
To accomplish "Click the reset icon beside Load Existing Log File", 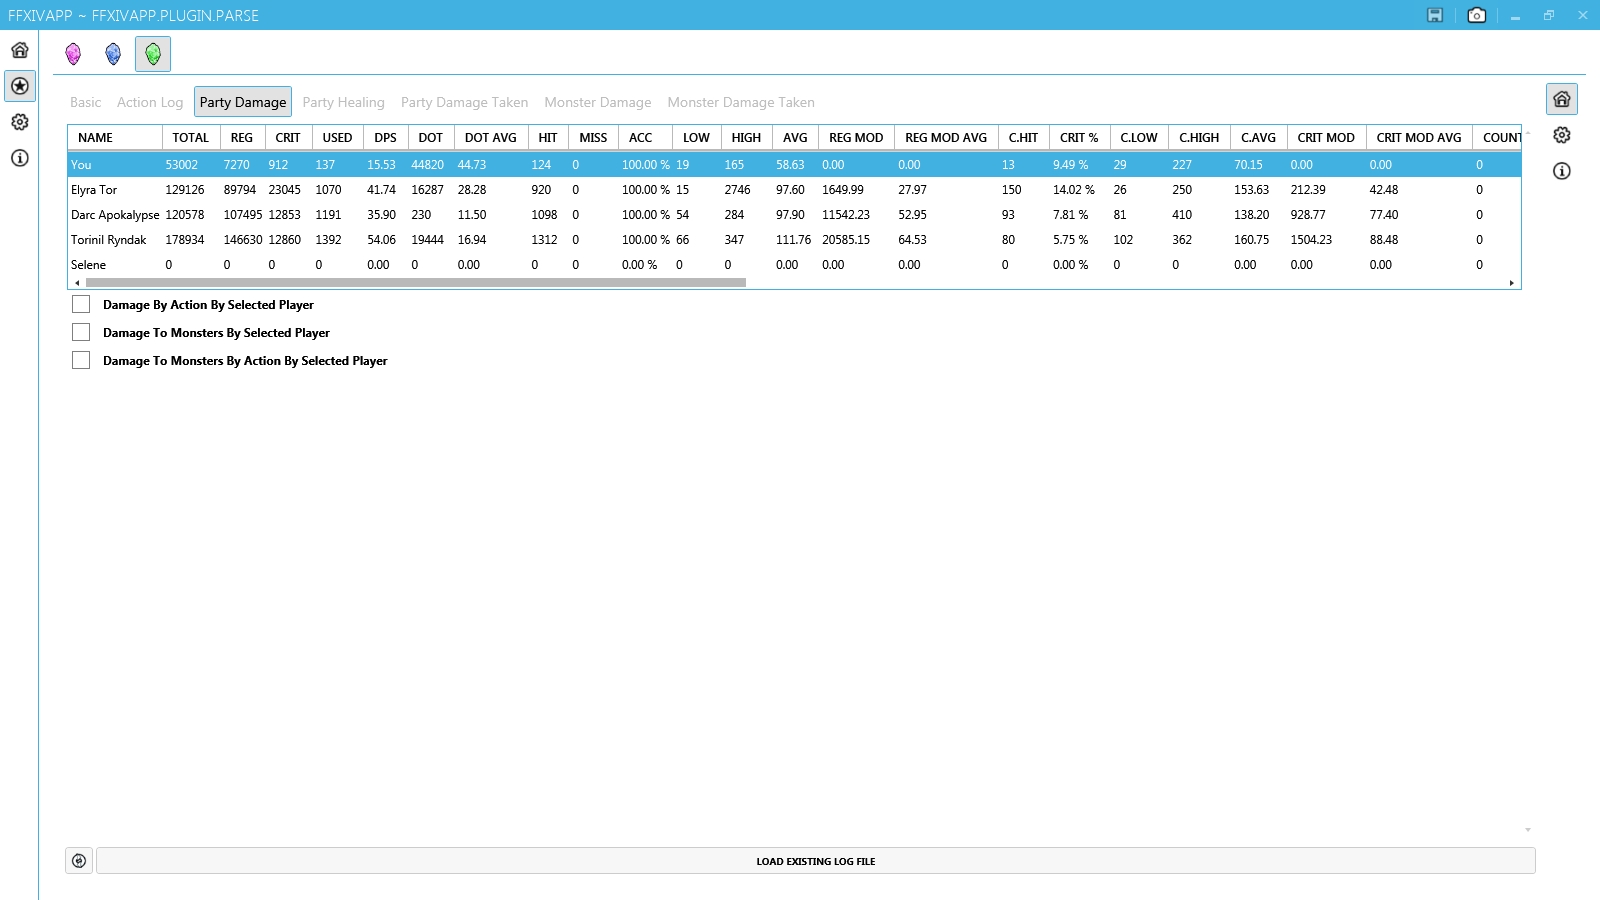I will 79,861.
